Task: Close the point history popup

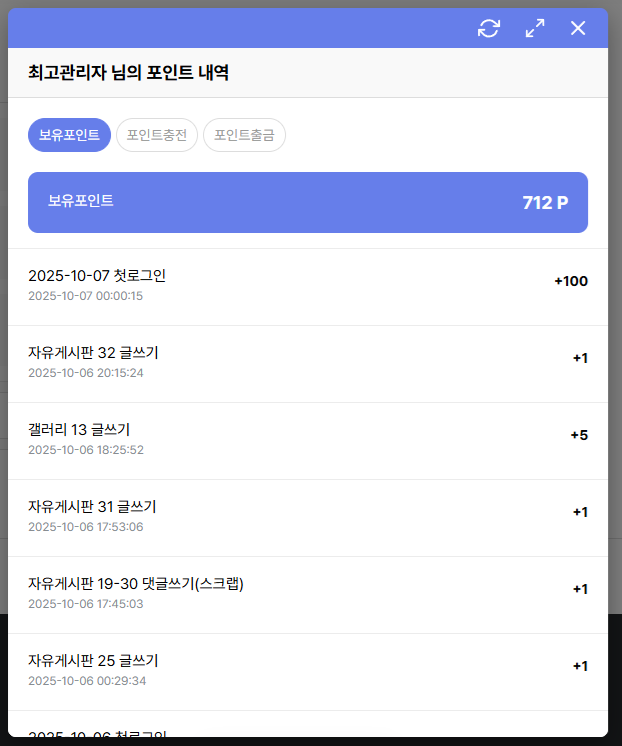Action: pos(578,28)
